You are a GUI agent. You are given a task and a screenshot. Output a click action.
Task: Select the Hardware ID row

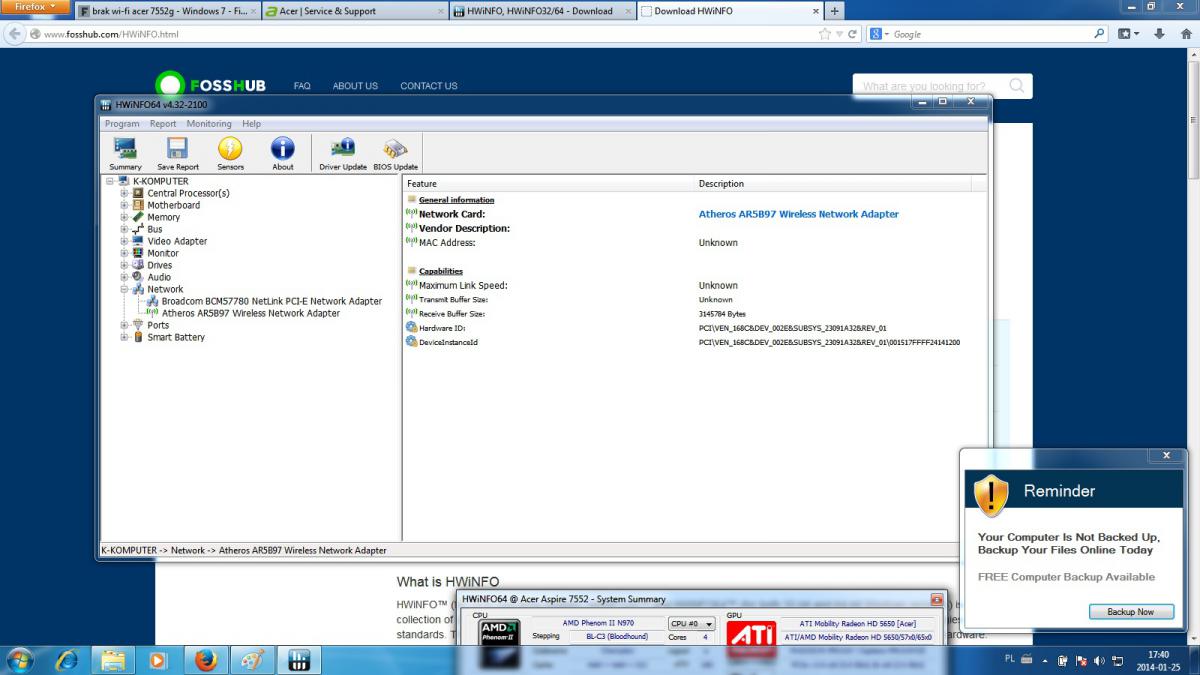695,328
